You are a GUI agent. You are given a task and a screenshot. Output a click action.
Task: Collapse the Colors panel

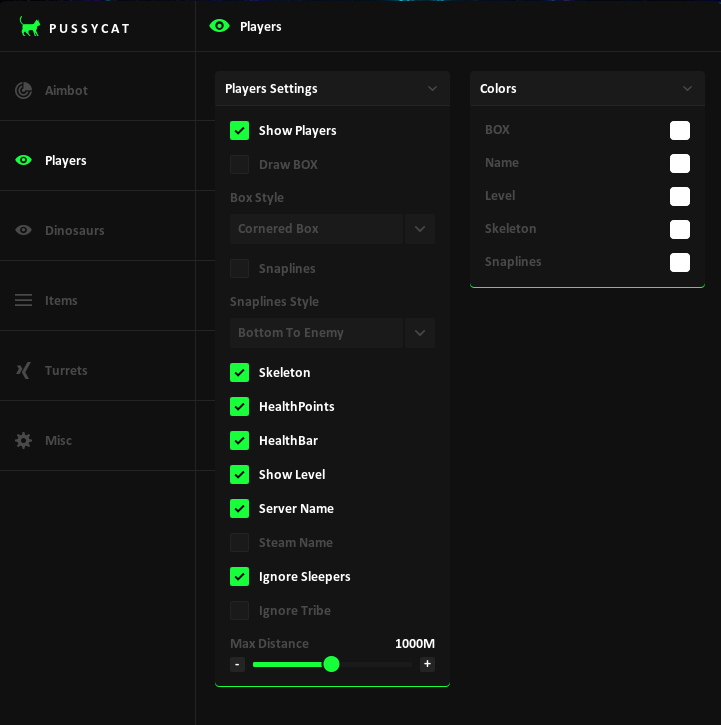tap(687, 89)
